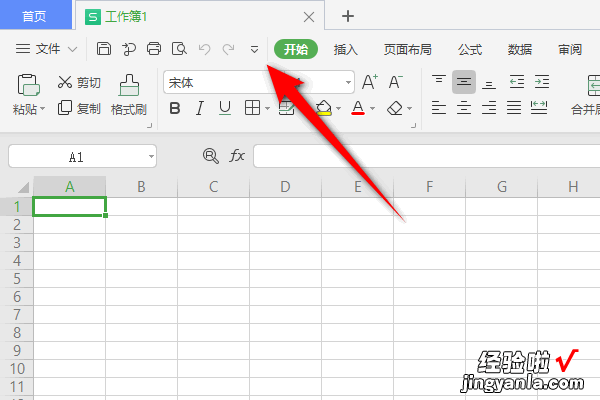This screenshot has height=400, width=600.
Task: Center text horizontally
Action: (464, 108)
